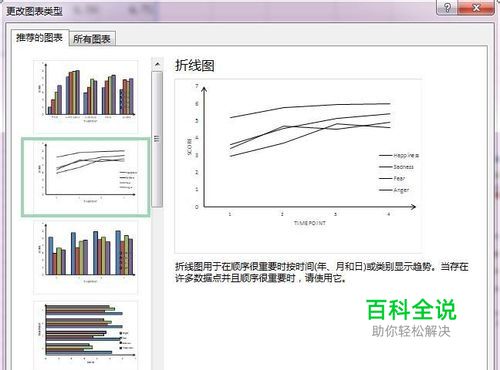Screen dimensions: 500x370
Task: Click the 折线图 heading text
Action: point(195,65)
